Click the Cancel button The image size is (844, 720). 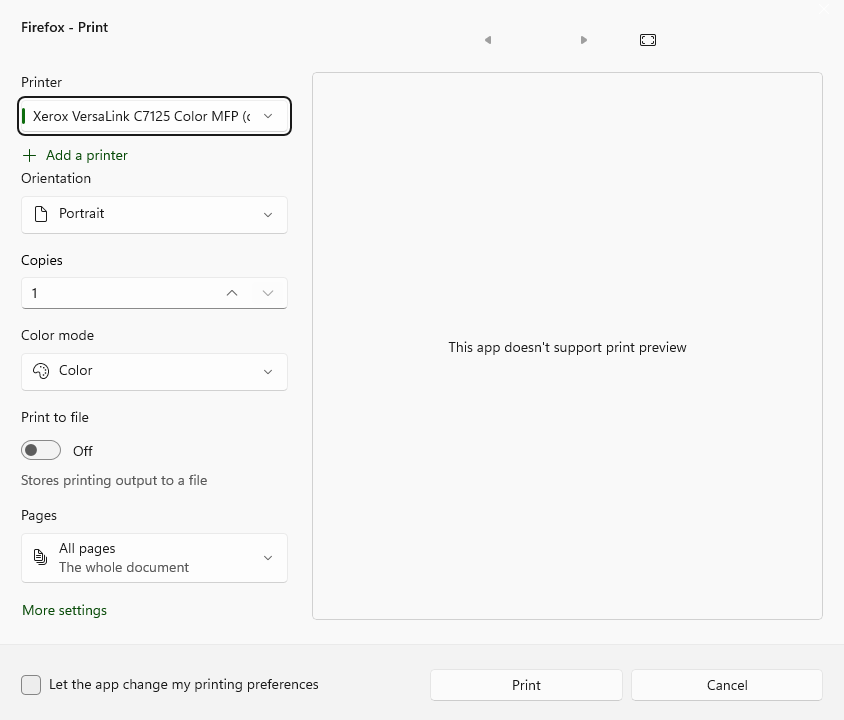[x=727, y=685]
